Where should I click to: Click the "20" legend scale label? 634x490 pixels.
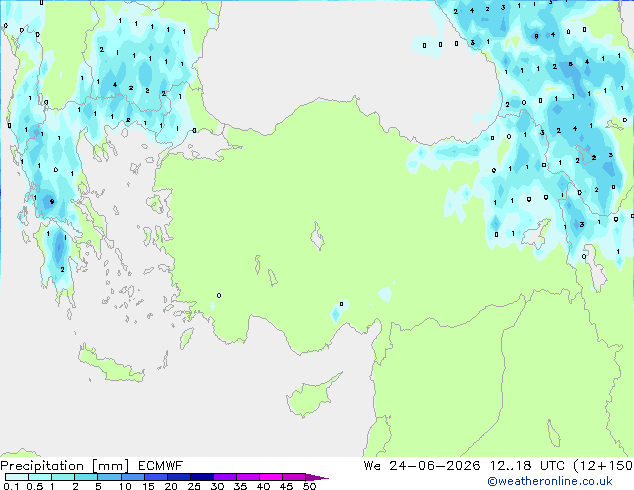pyautogui.click(x=171, y=486)
